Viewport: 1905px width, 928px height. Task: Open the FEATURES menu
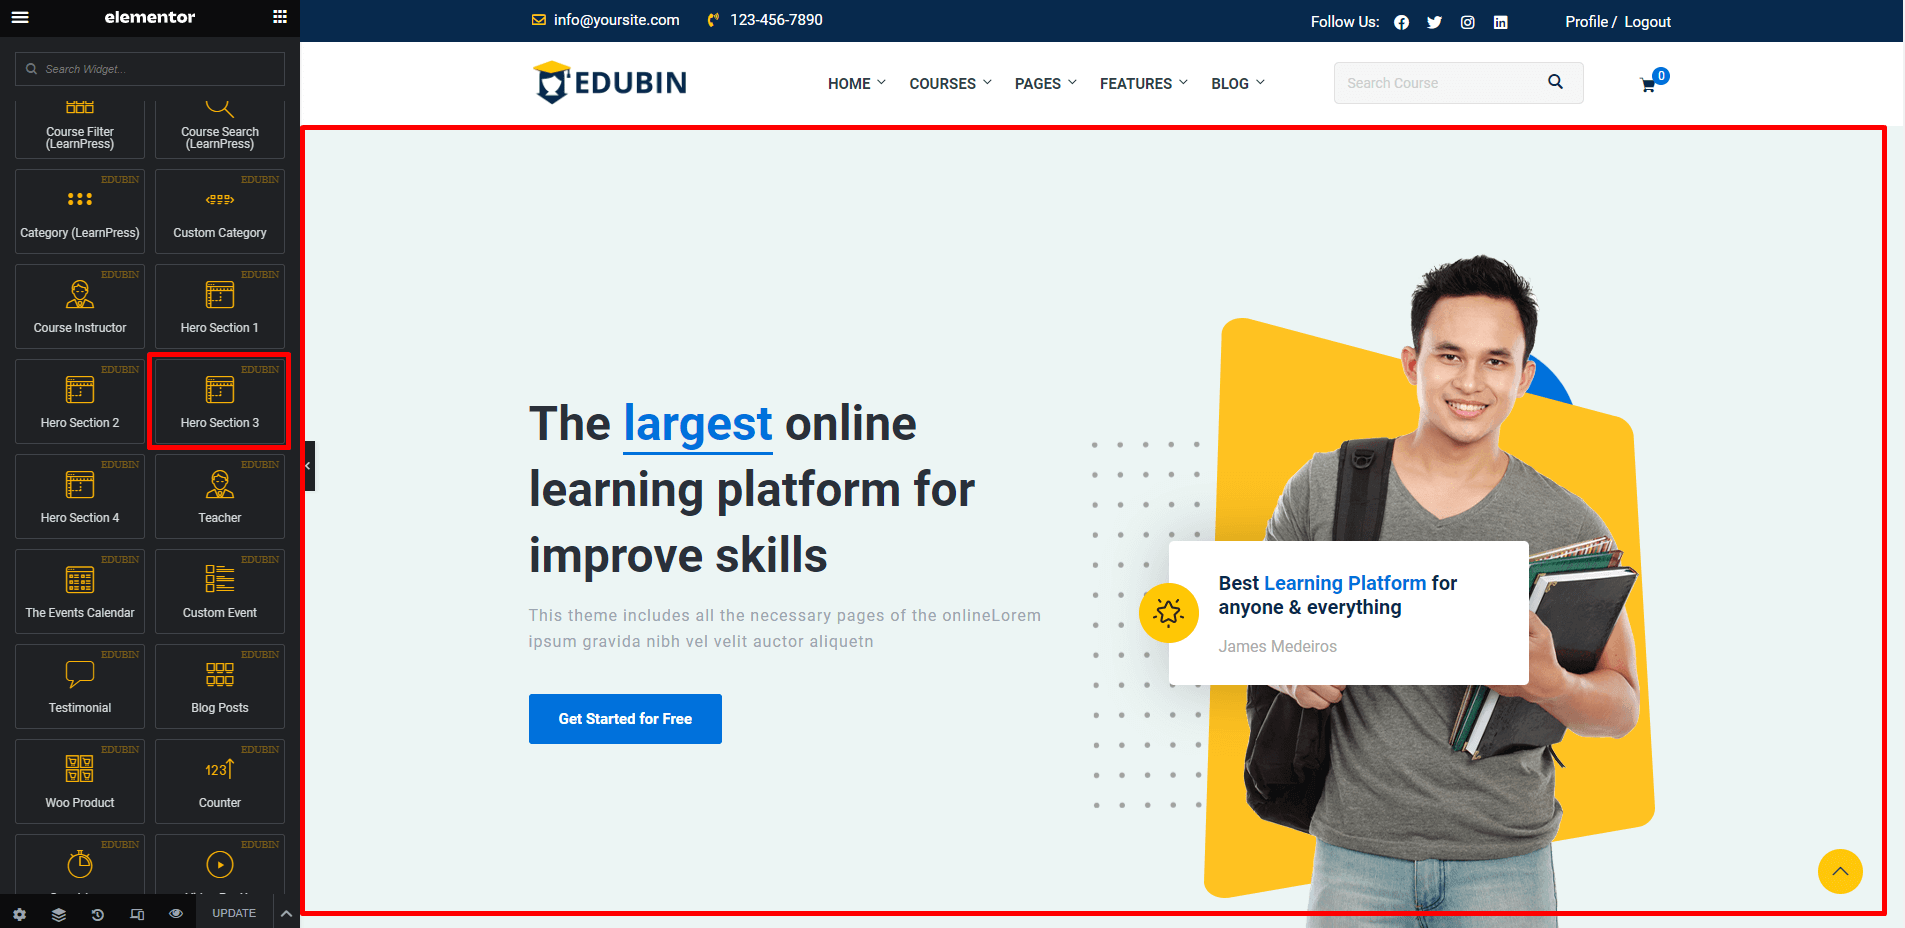pyautogui.click(x=1143, y=84)
